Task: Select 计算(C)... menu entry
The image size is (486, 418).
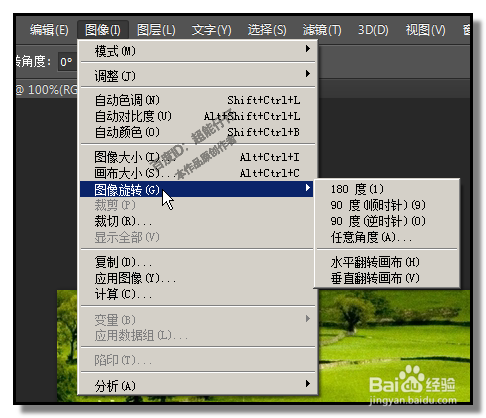Action: (197, 294)
